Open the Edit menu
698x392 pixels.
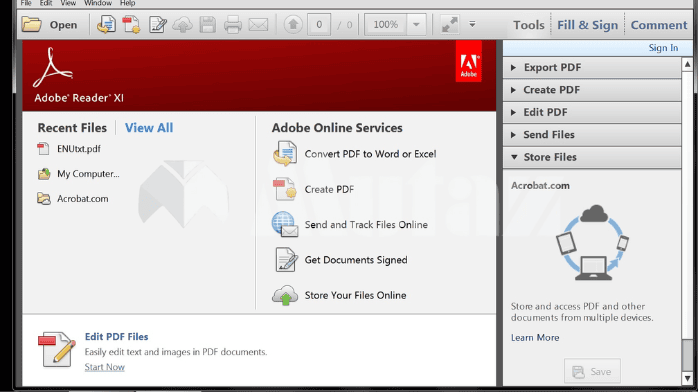pos(46,3)
